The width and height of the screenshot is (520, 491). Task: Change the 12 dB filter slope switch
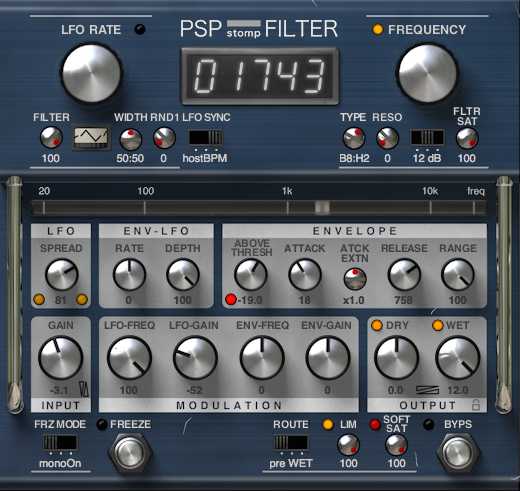(x=427, y=137)
